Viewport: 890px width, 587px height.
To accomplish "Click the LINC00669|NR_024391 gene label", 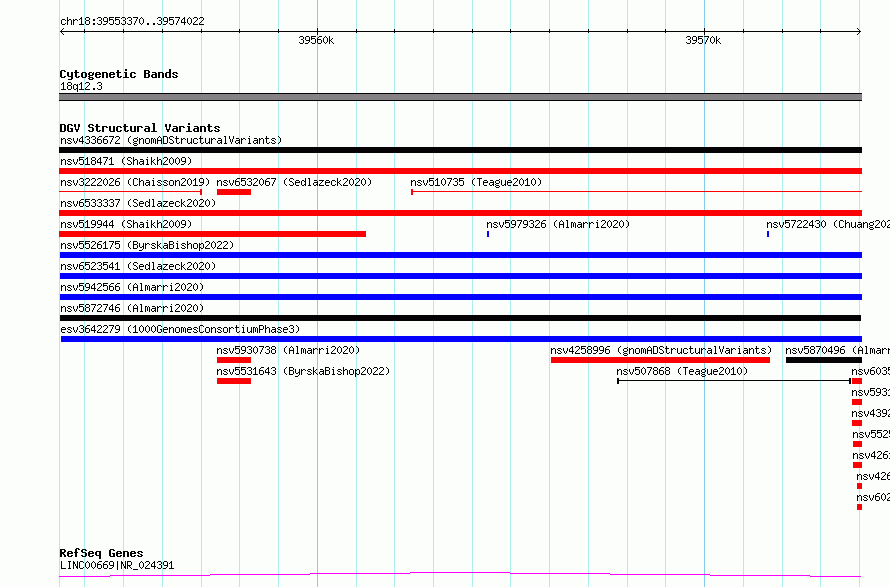I will point(117,565).
